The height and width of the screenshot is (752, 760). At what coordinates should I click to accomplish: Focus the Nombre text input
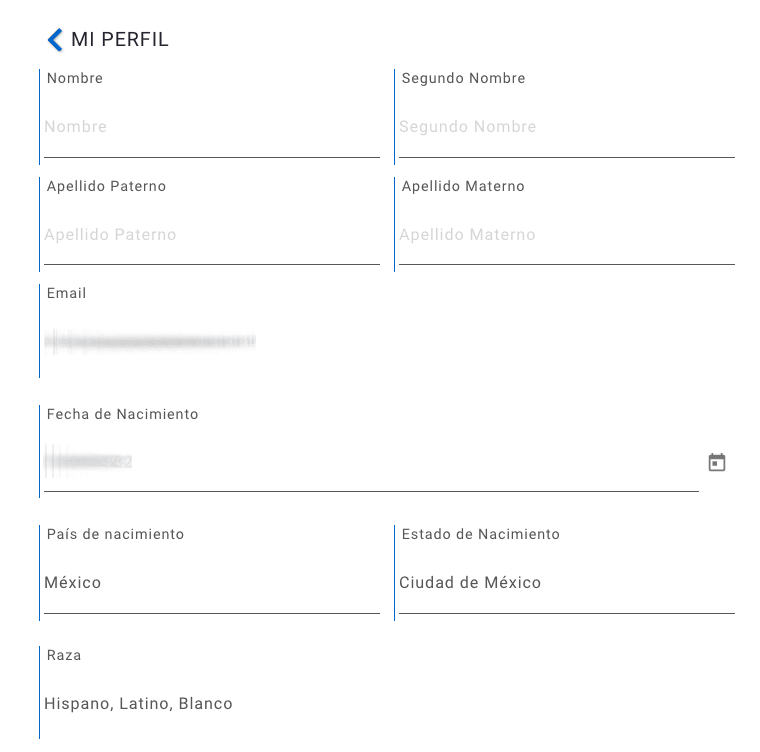[x=212, y=127]
